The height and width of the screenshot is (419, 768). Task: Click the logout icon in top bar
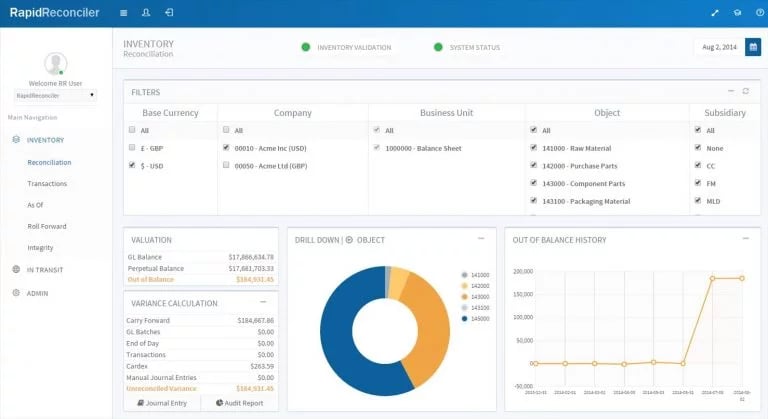pos(169,13)
